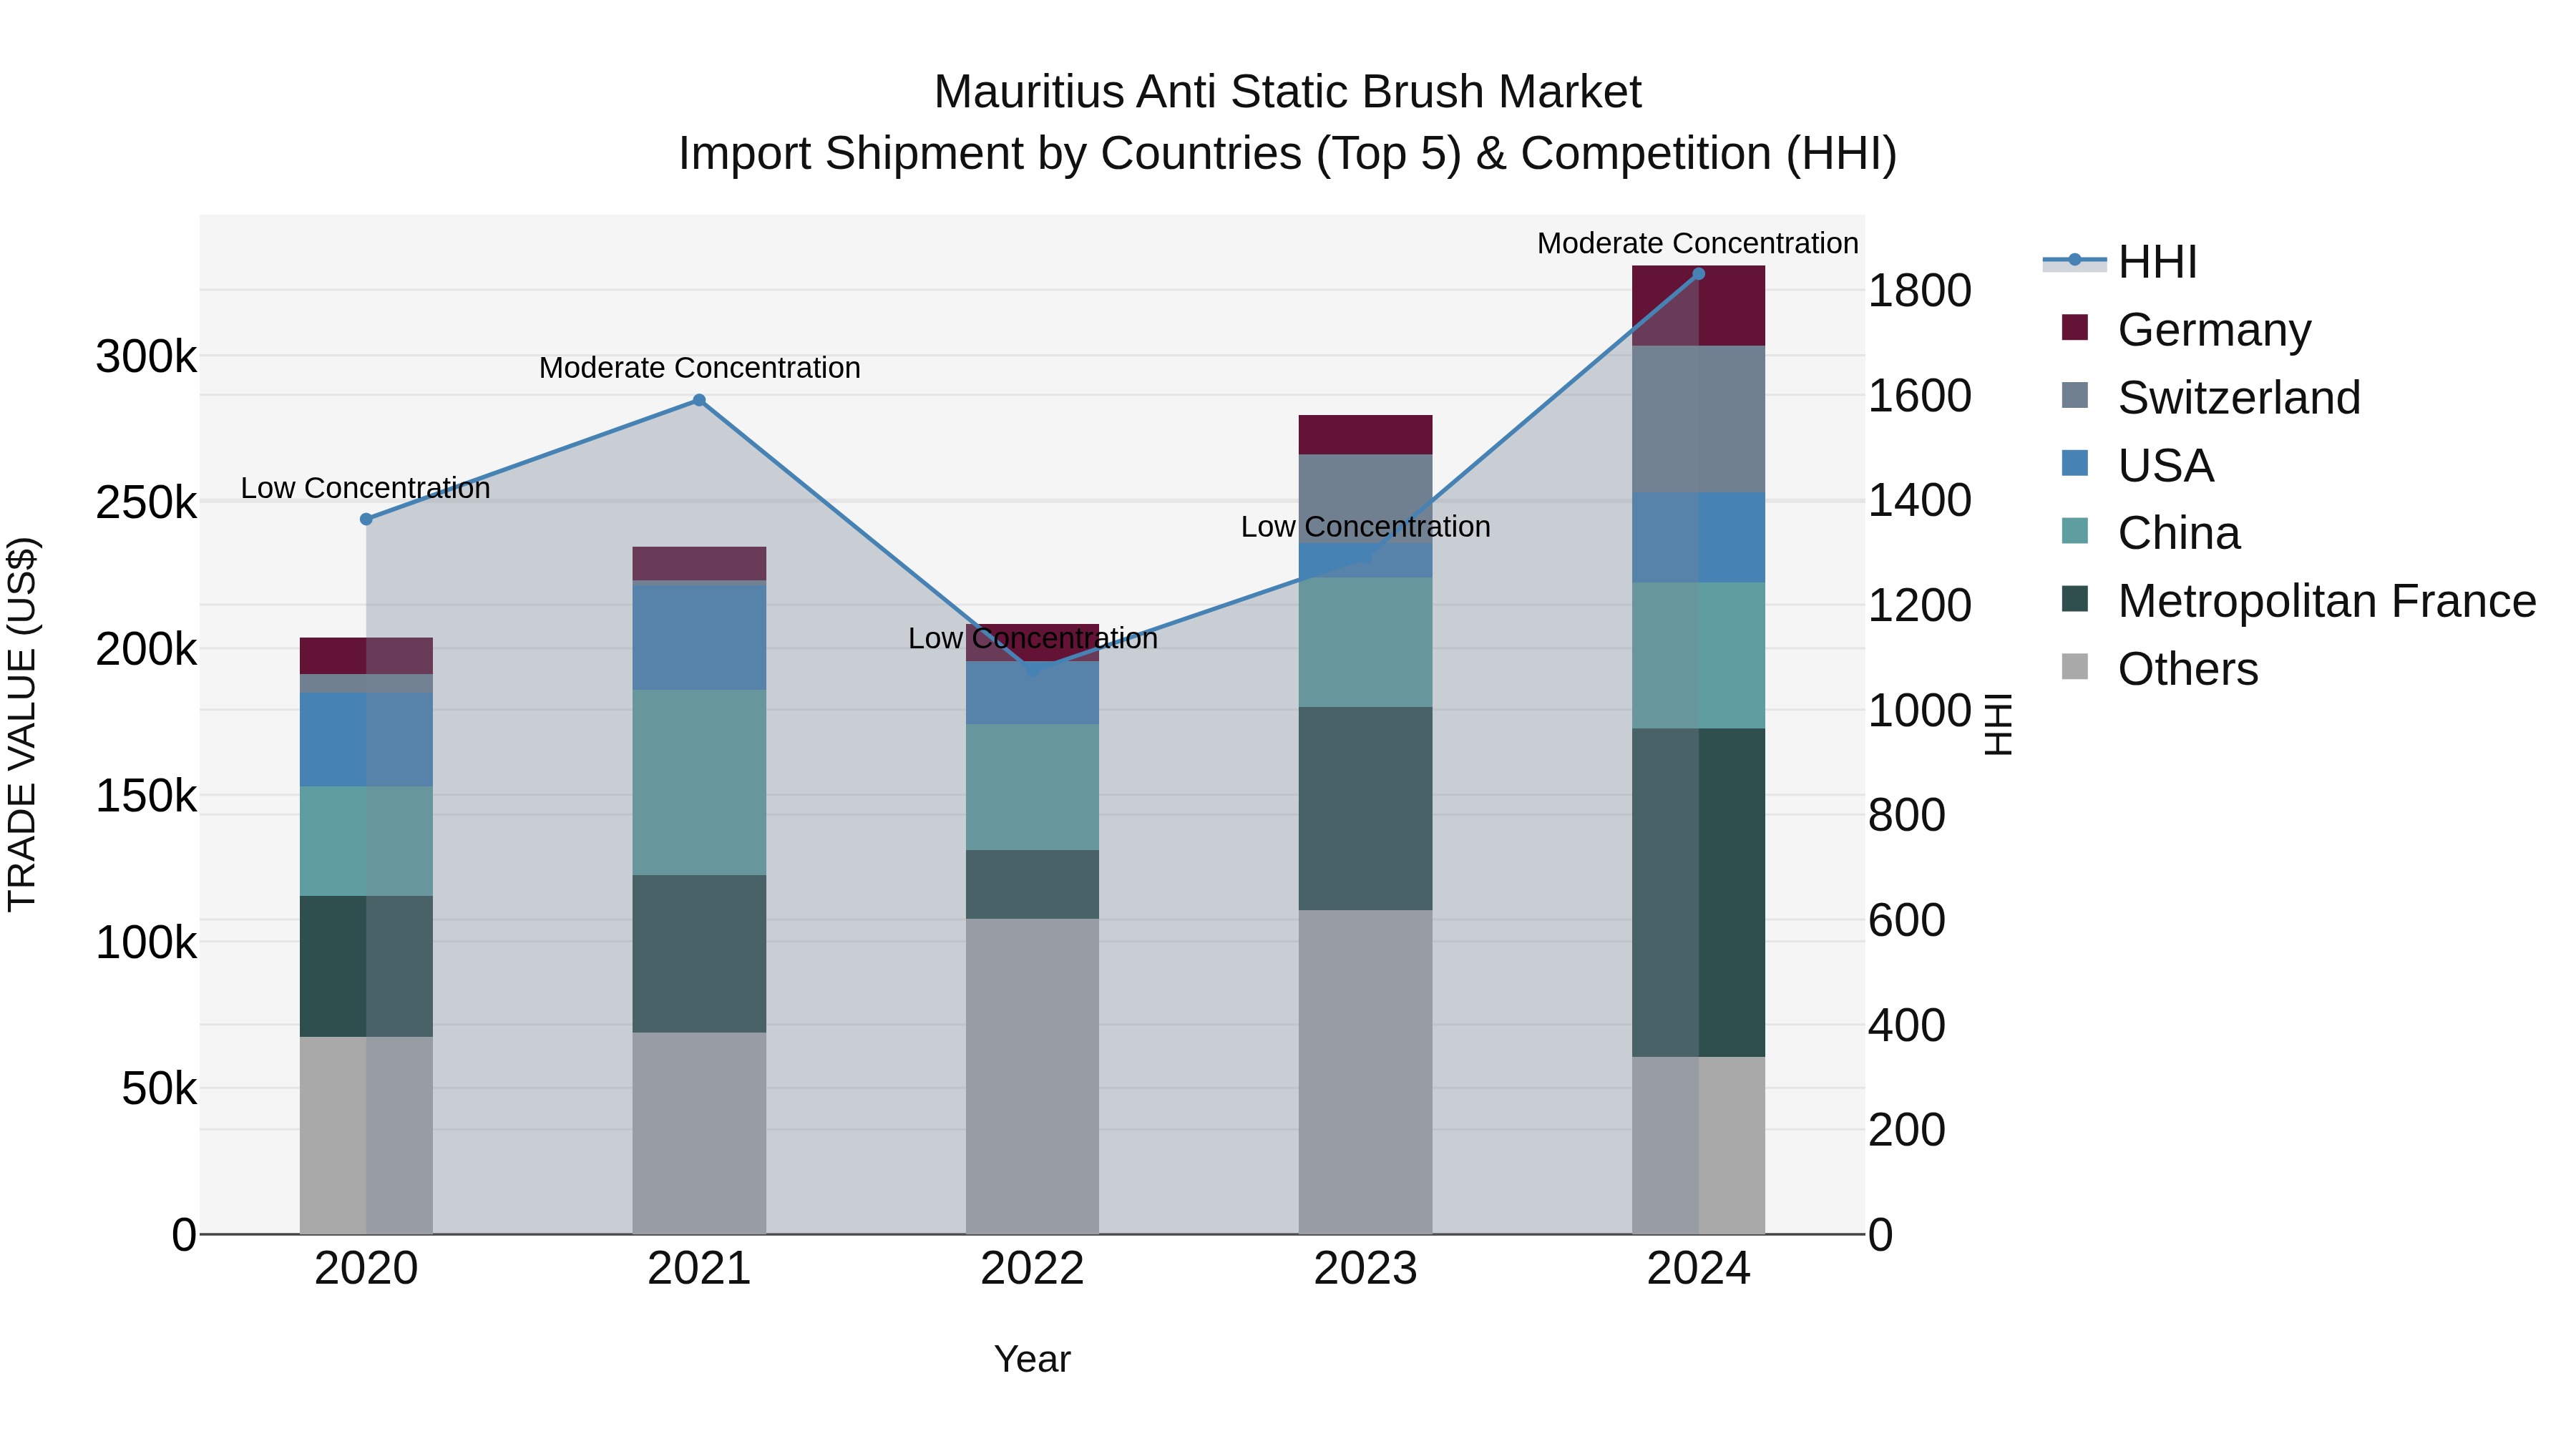Select the USA segment of the 2020 bar
Screen dimensions: 2576x1449
click(366, 740)
